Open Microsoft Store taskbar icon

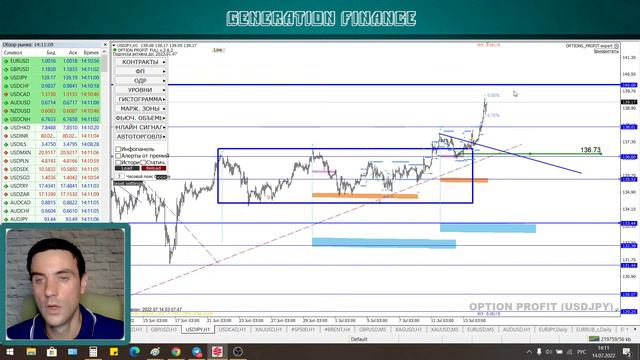52,351
